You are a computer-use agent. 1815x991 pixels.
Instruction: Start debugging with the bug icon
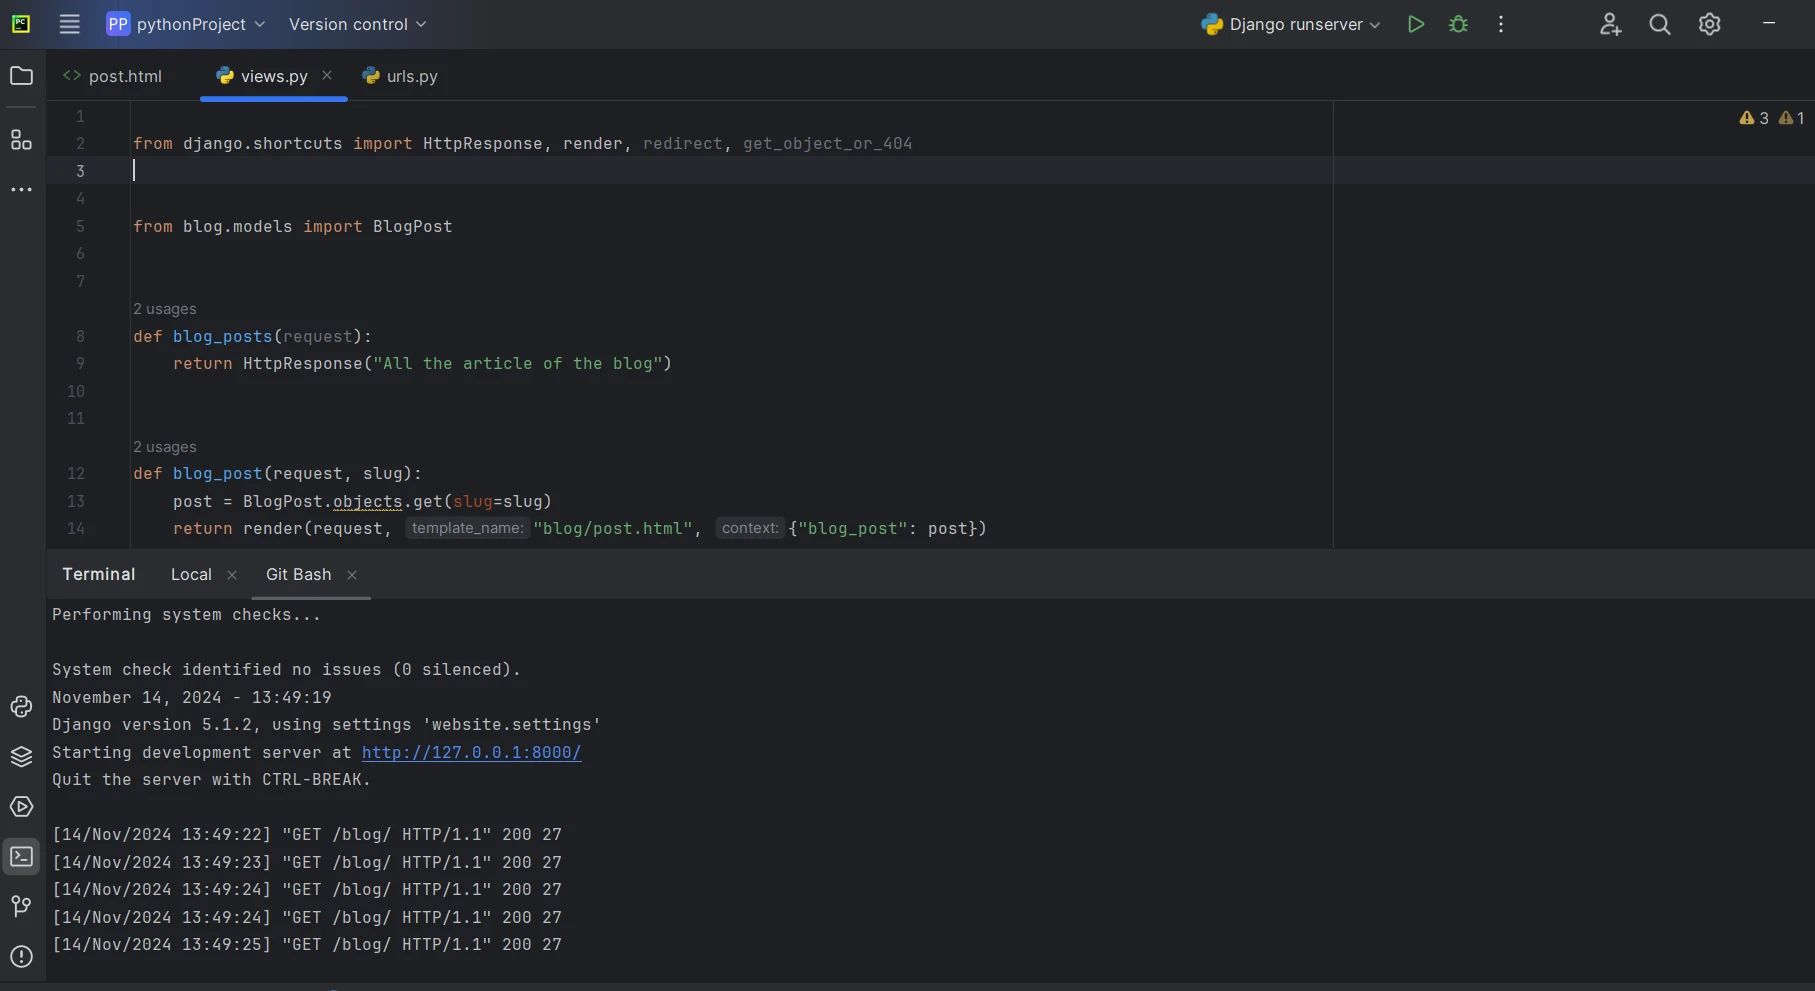click(x=1458, y=24)
